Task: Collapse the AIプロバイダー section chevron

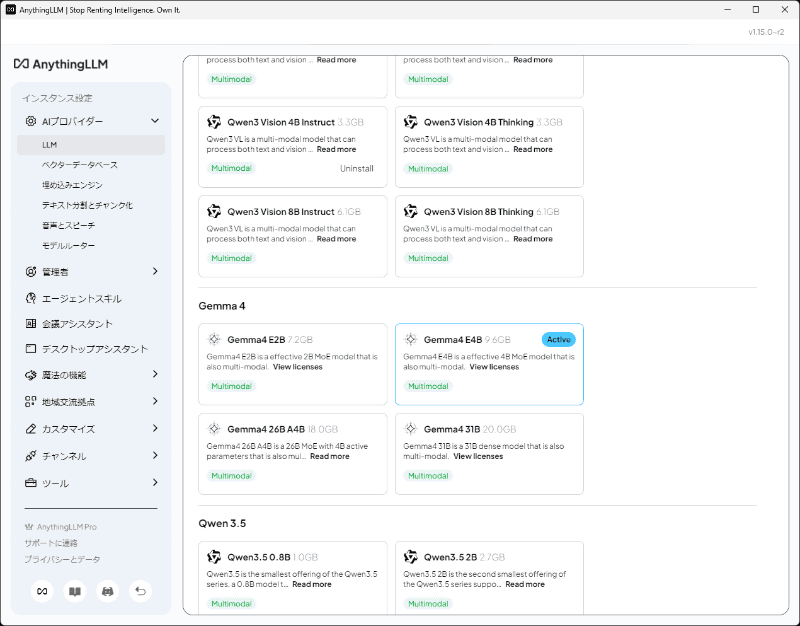Action: [x=155, y=121]
